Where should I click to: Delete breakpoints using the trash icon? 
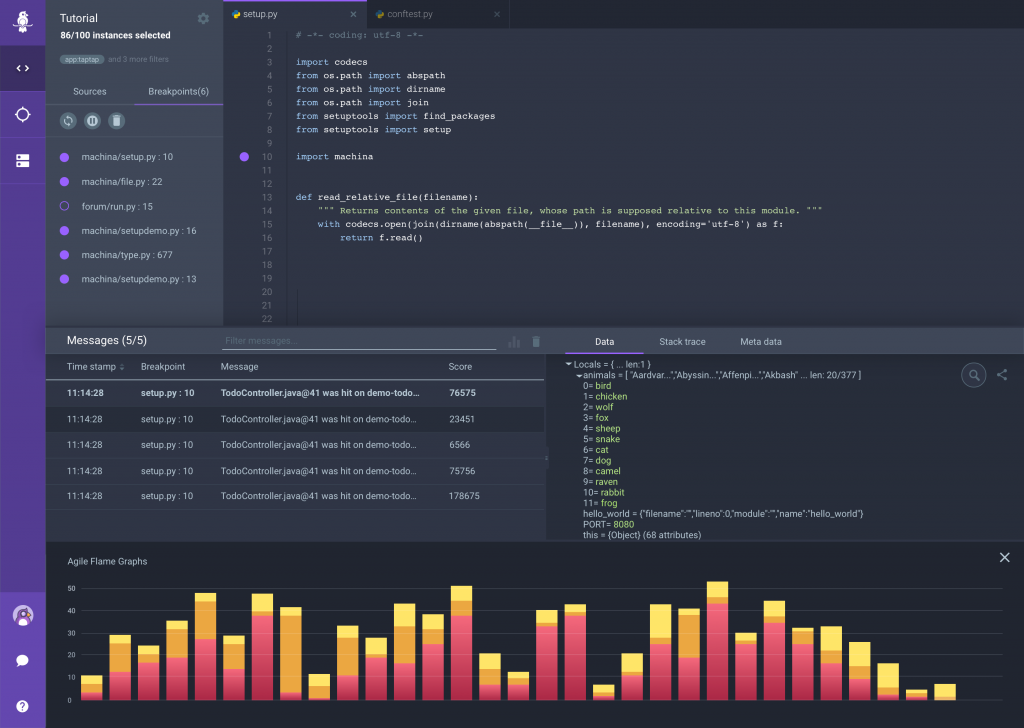click(x=117, y=121)
